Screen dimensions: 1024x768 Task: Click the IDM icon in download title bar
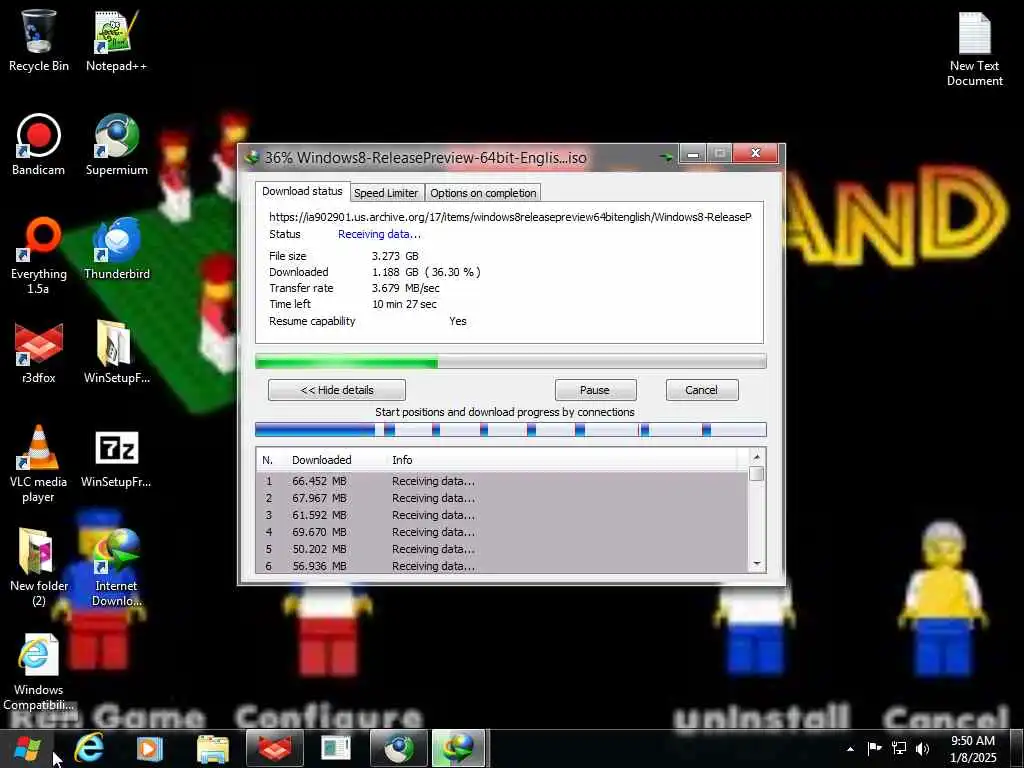pos(251,157)
